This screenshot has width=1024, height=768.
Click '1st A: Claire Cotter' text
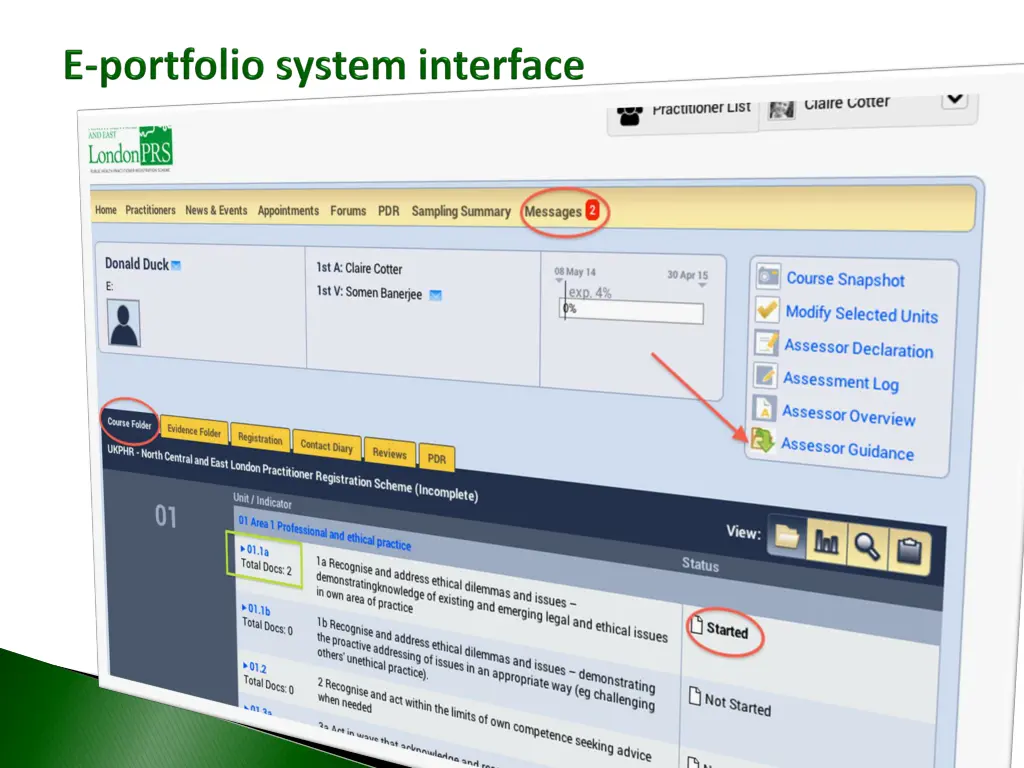click(x=359, y=268)
